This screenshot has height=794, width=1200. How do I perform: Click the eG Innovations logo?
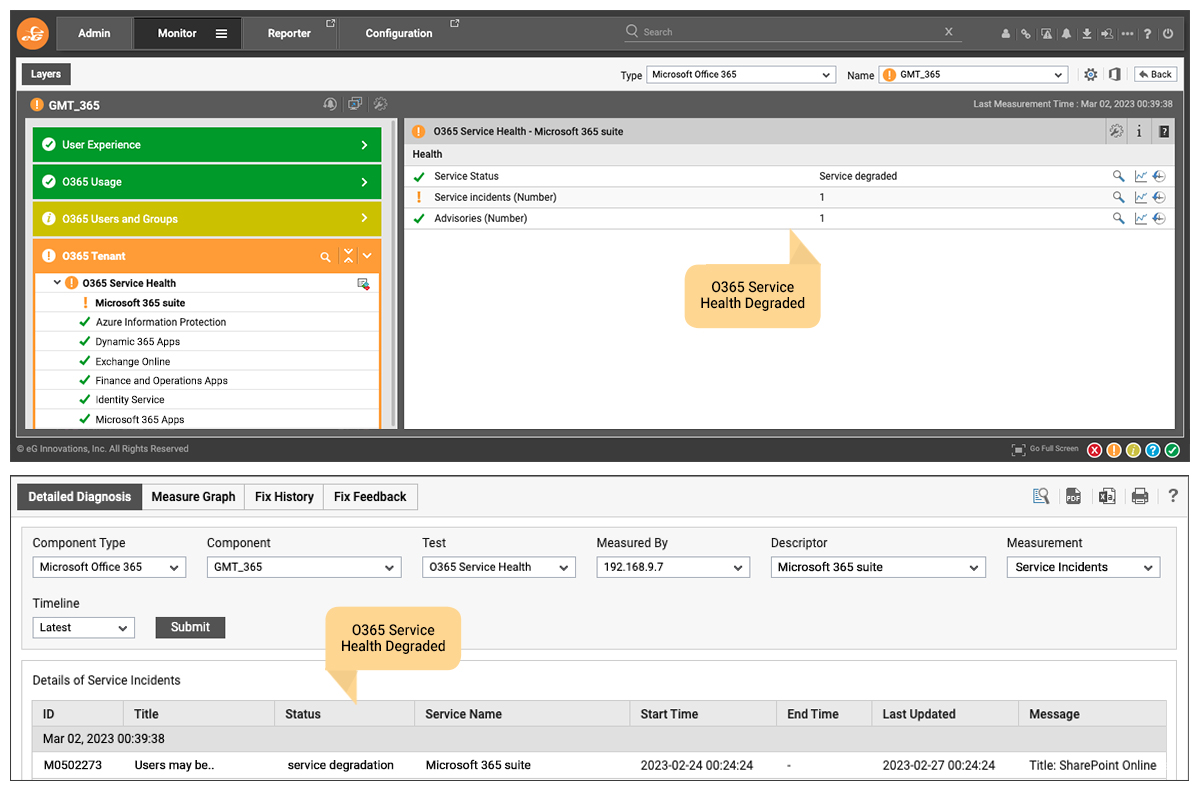(33, 34)
